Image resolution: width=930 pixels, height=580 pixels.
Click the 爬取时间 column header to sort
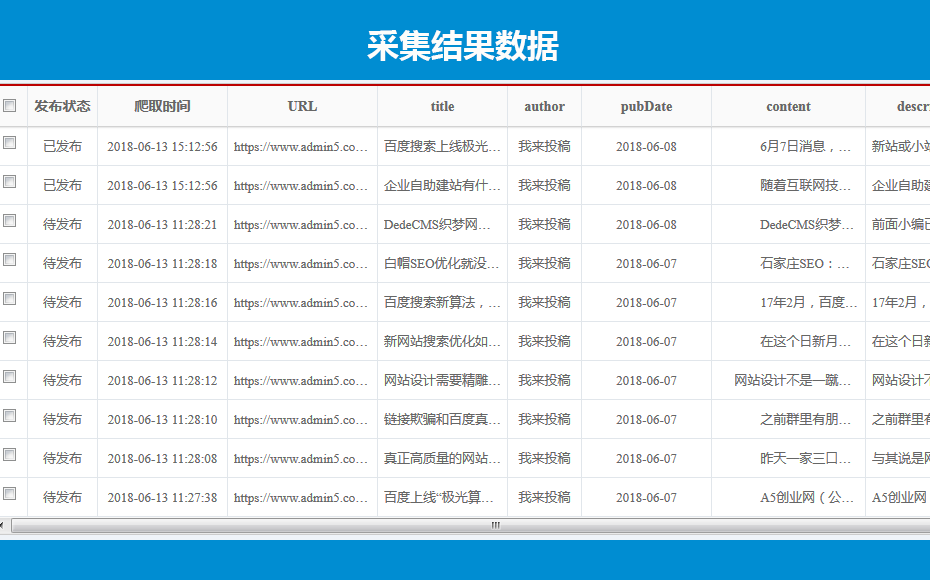[162, 106]
